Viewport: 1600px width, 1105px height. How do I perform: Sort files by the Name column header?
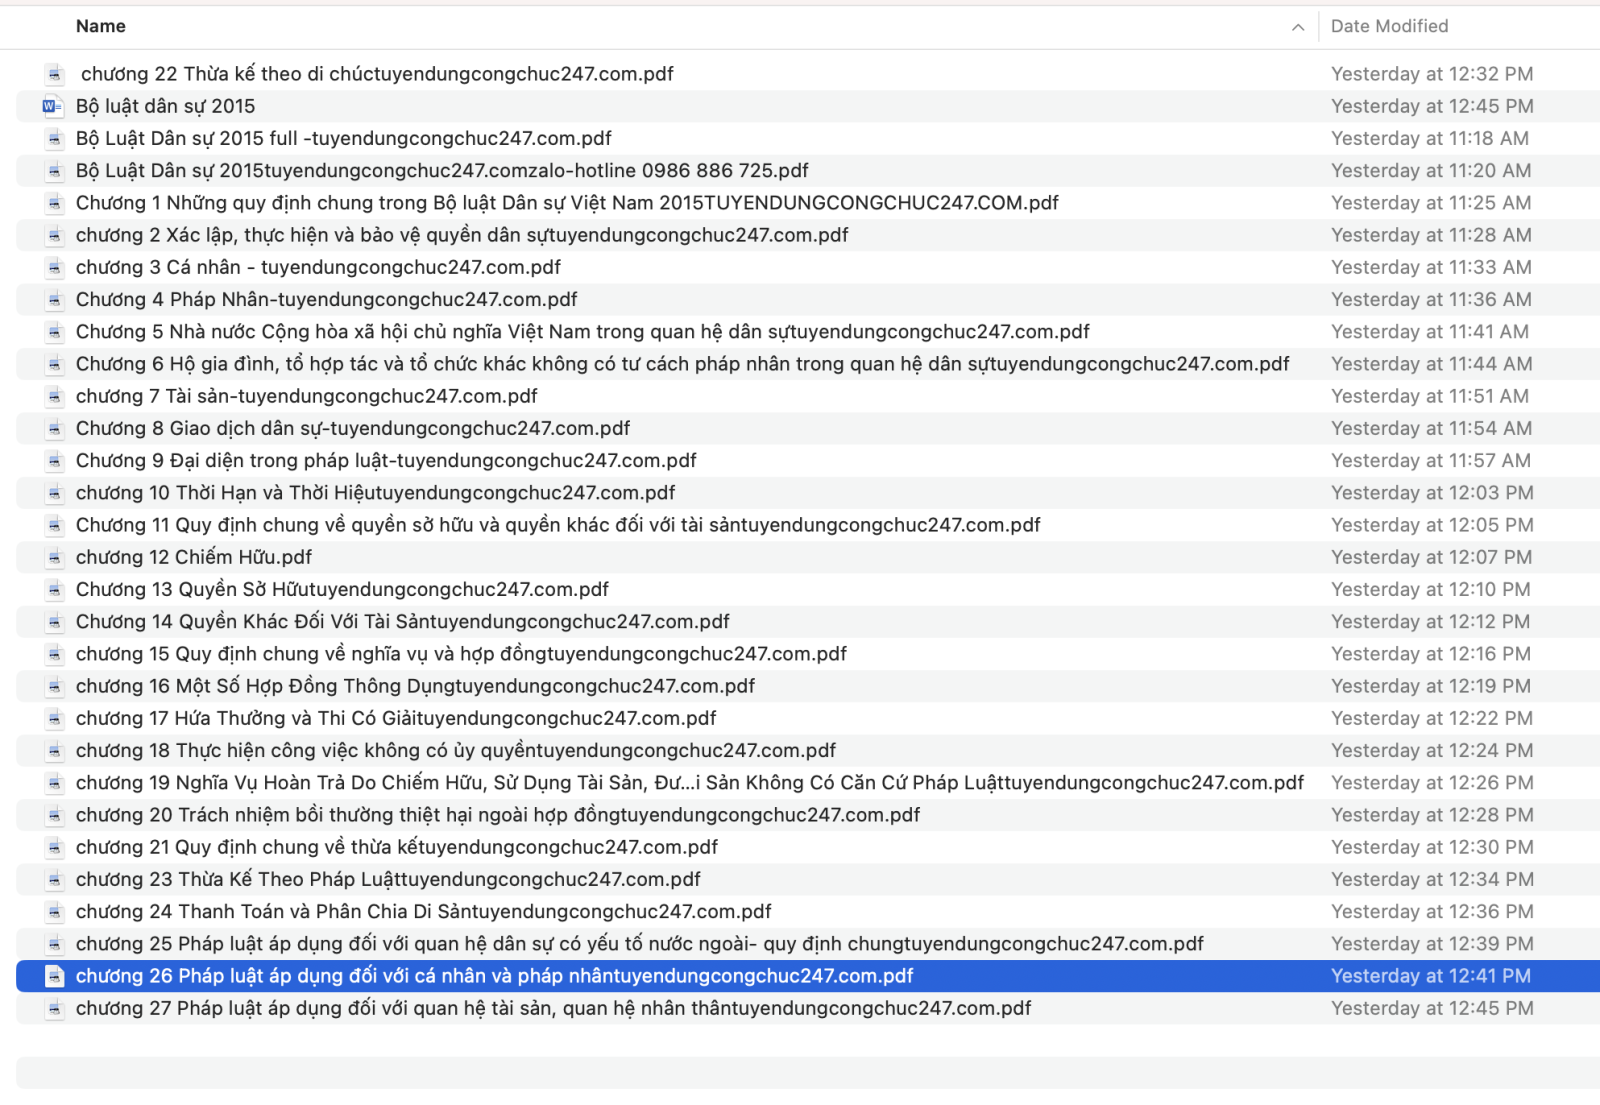tap(100, 26)
